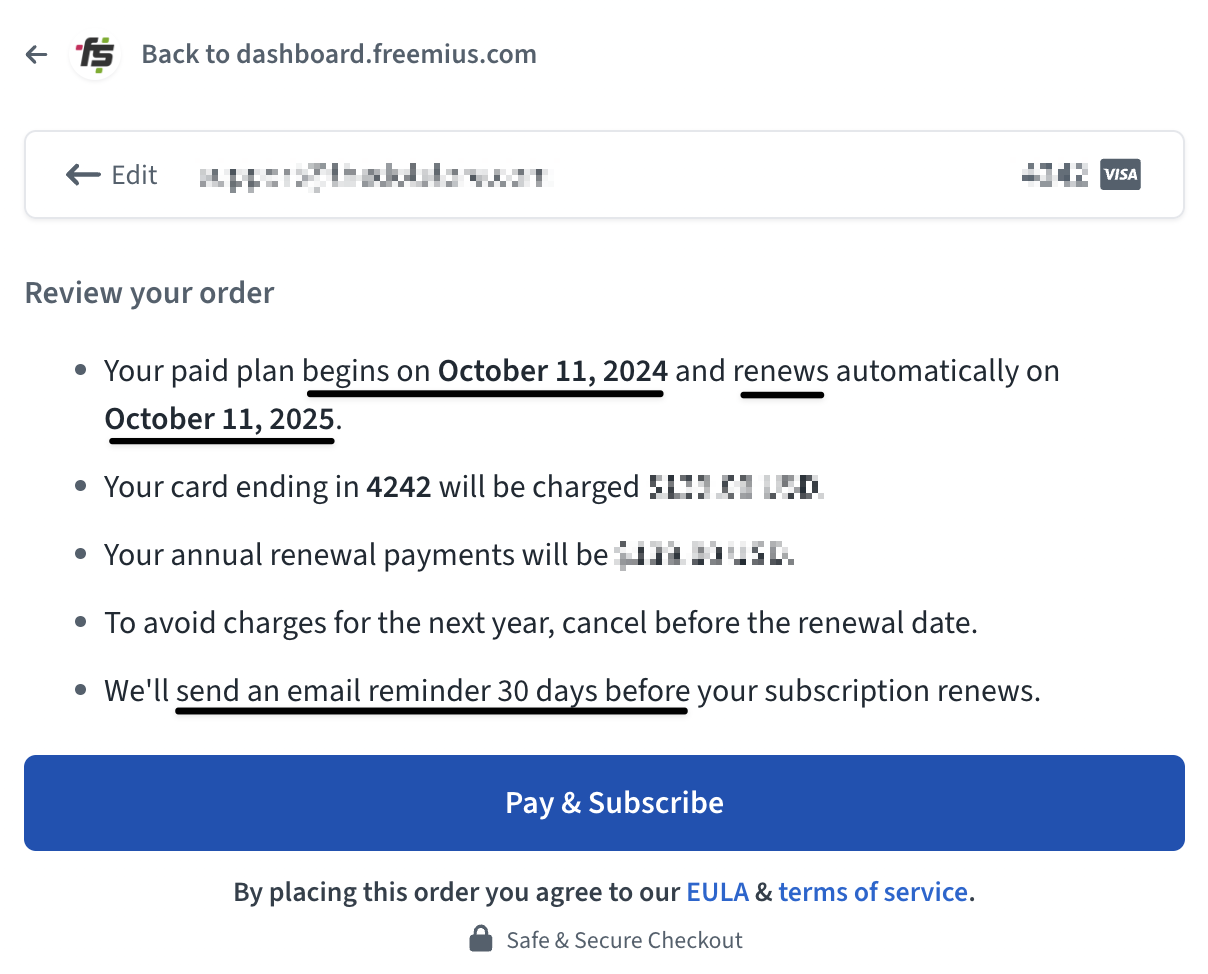The width and height of the screenshot is (1208, 974).
Task: Click the Edit left arrow icon
Action: coord(83,175)
